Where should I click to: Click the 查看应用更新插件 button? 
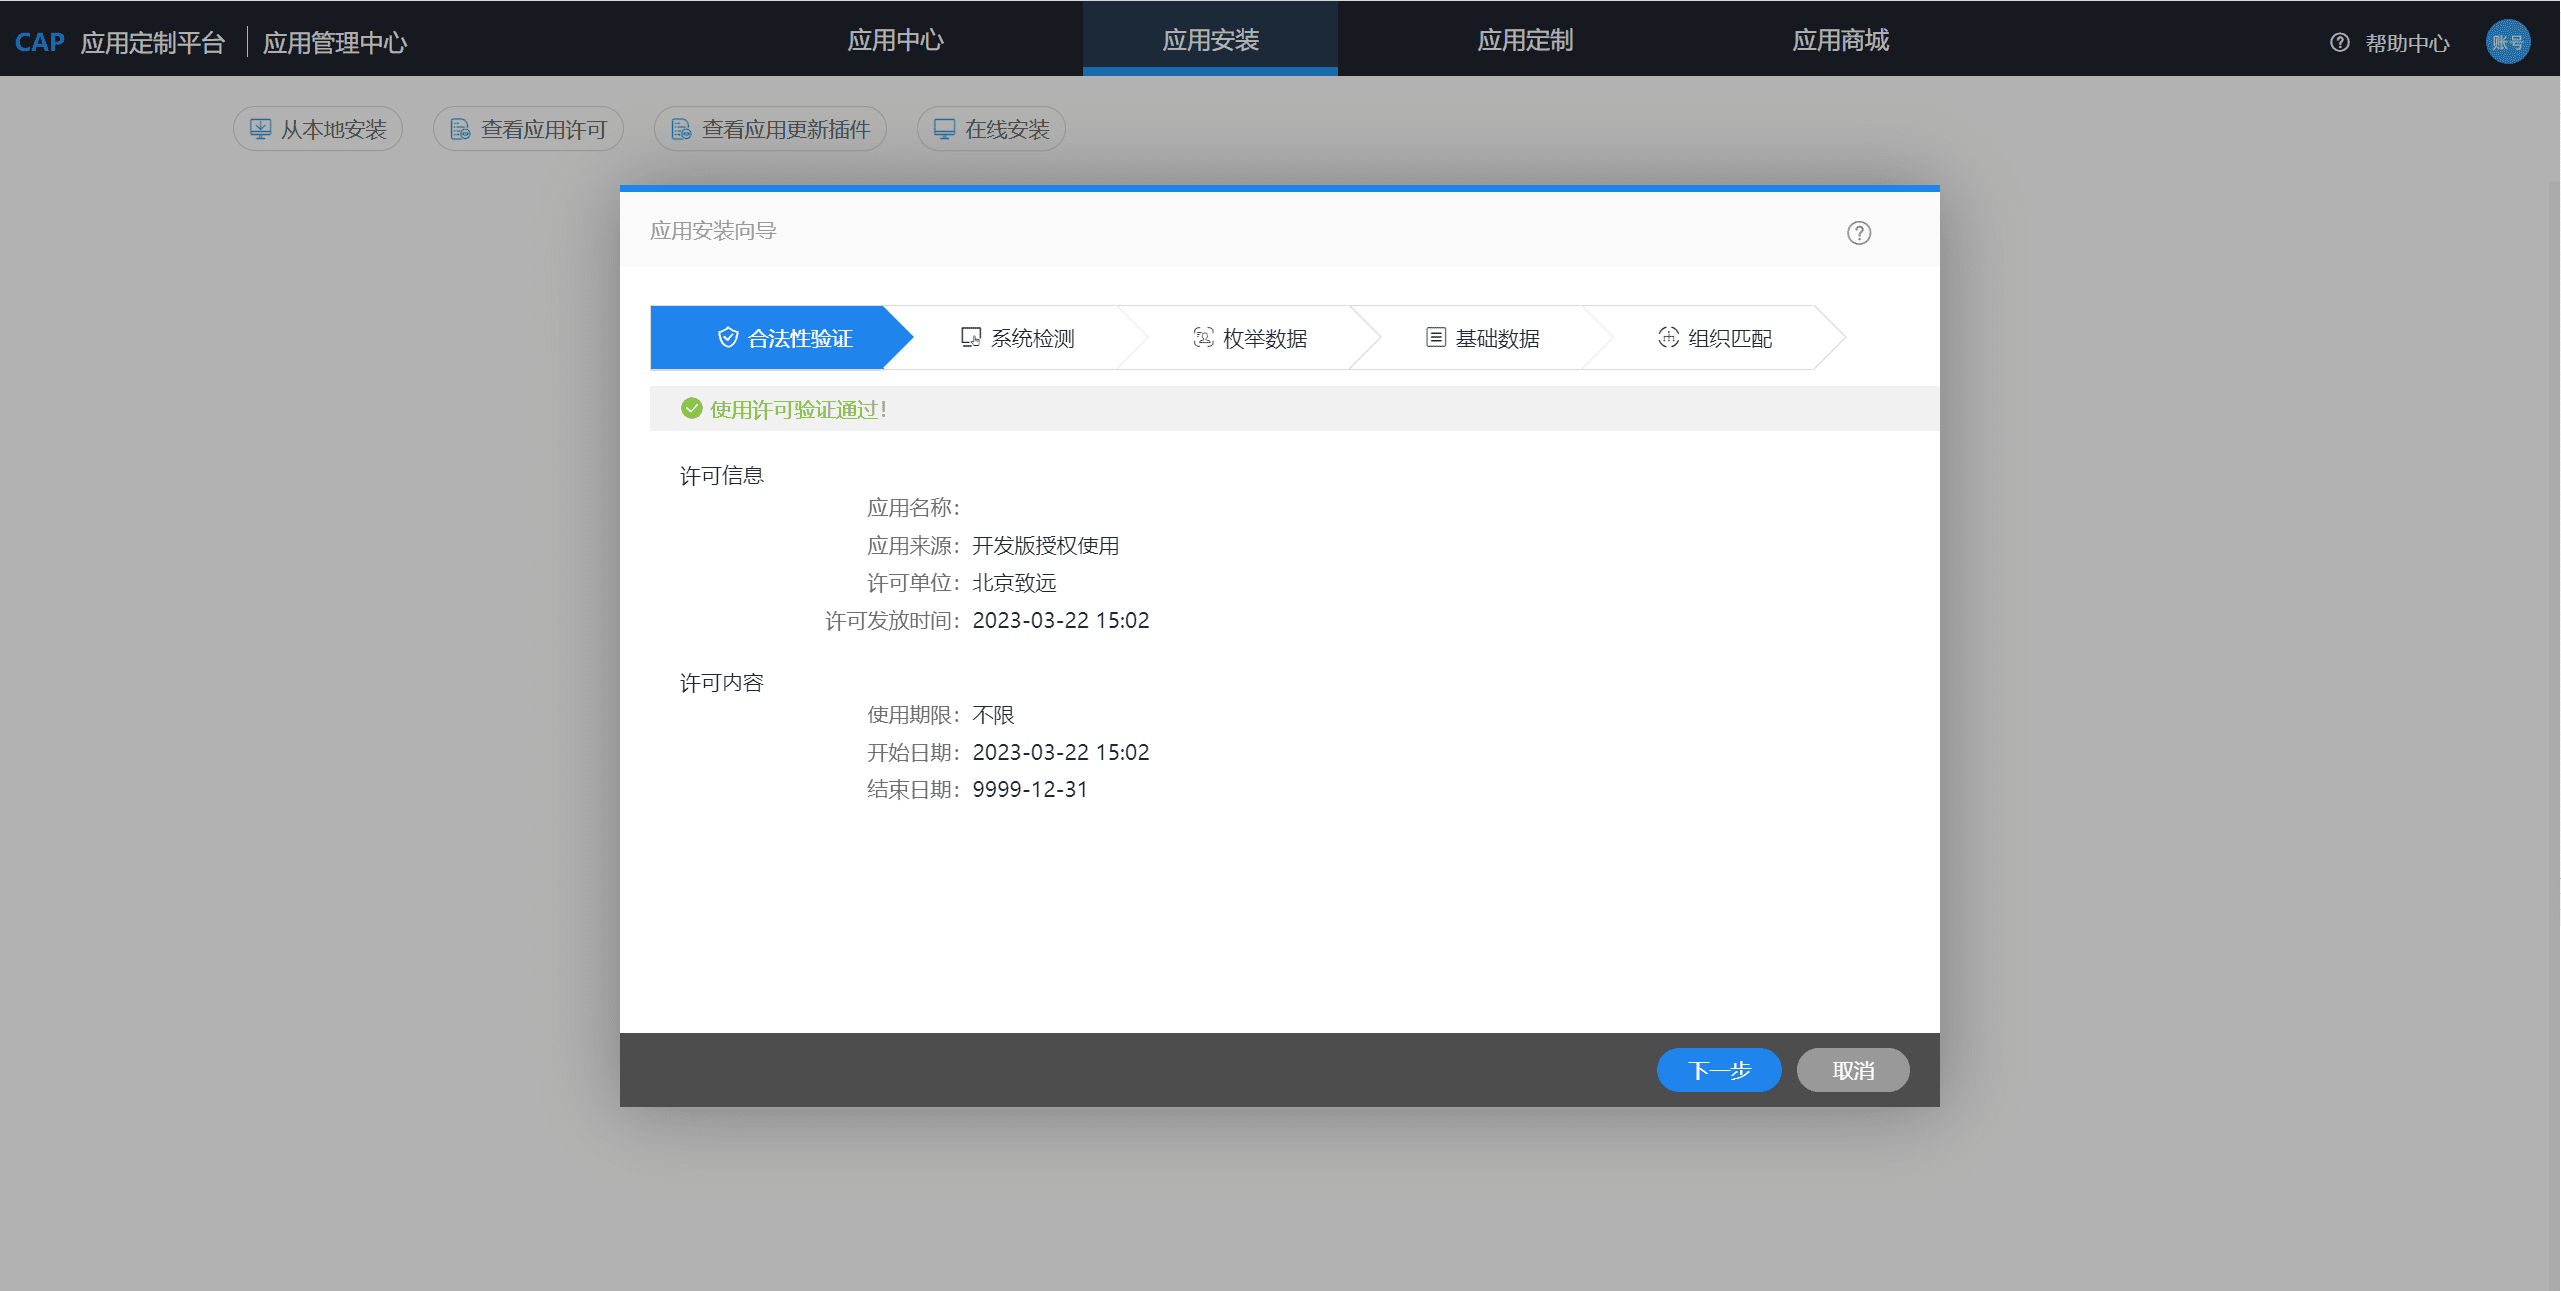tap(770, 129)
